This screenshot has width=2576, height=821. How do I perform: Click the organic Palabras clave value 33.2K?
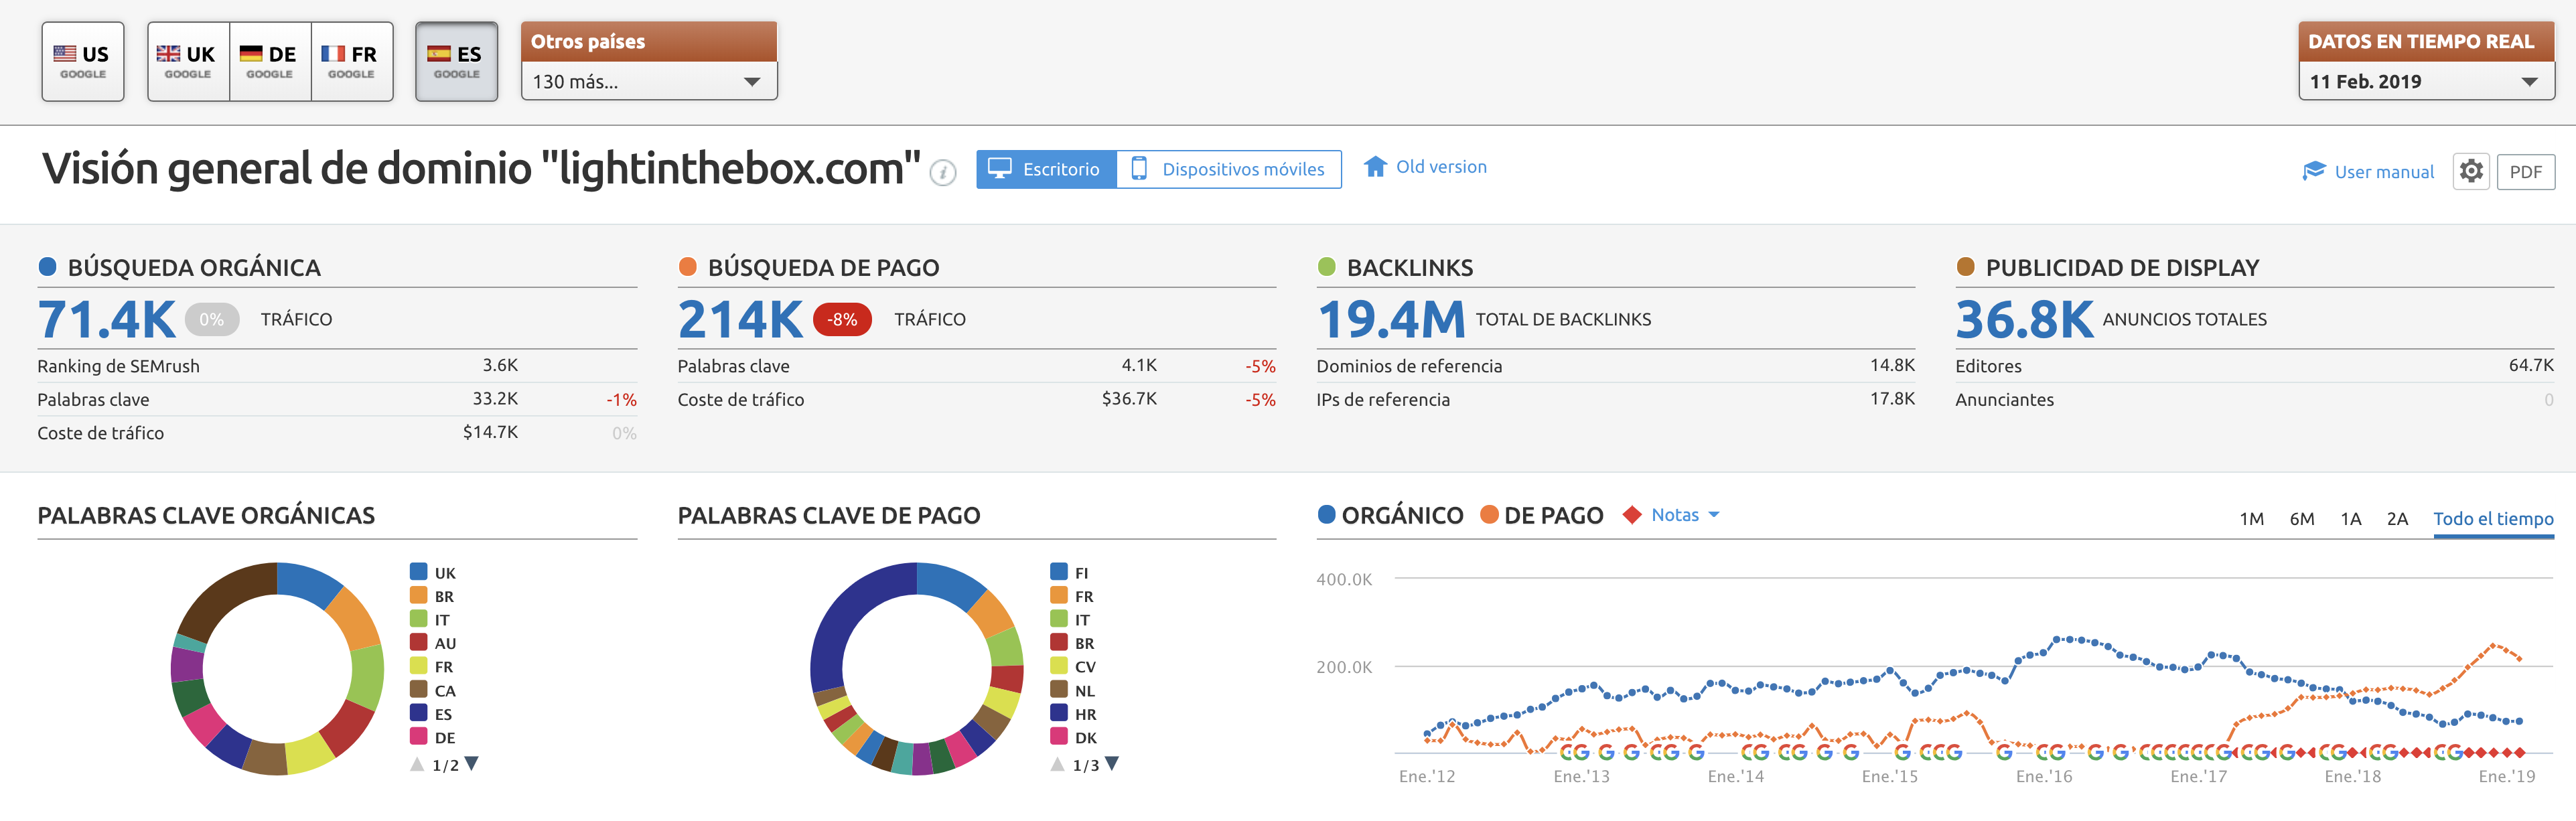click(x=495, y=399)
